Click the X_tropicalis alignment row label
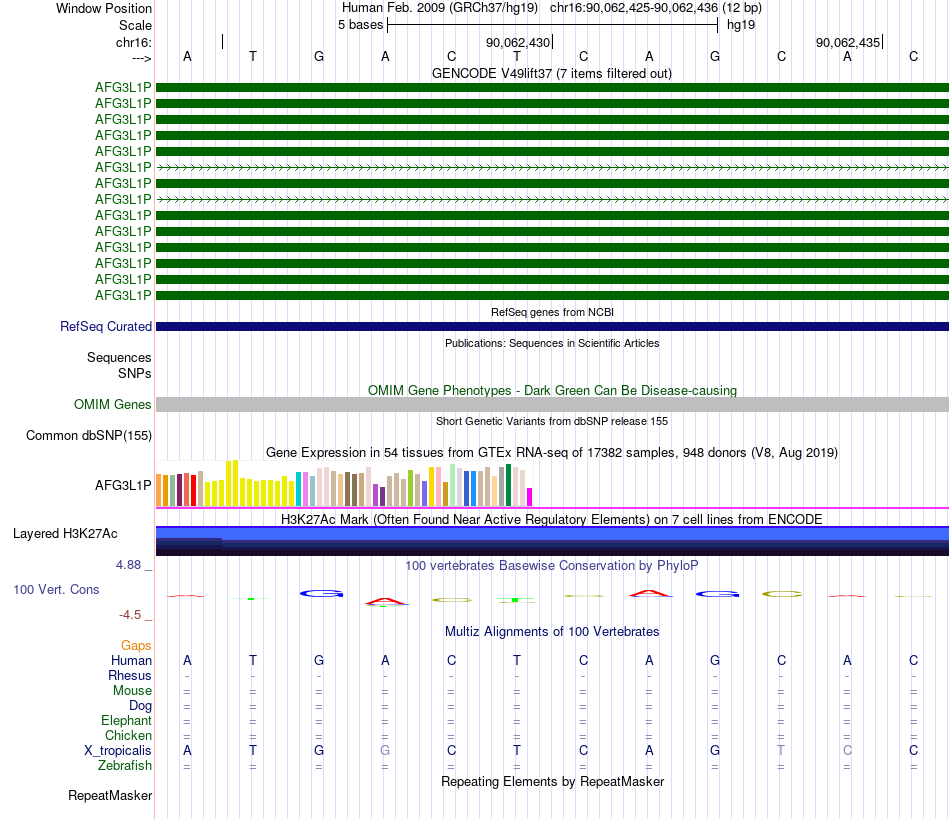 click(x=118, y=751)
